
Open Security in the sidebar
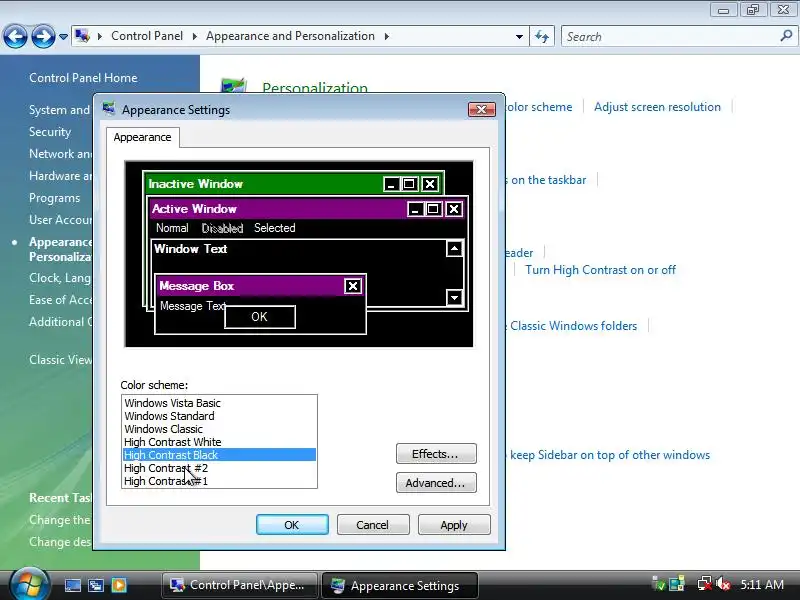50,132
